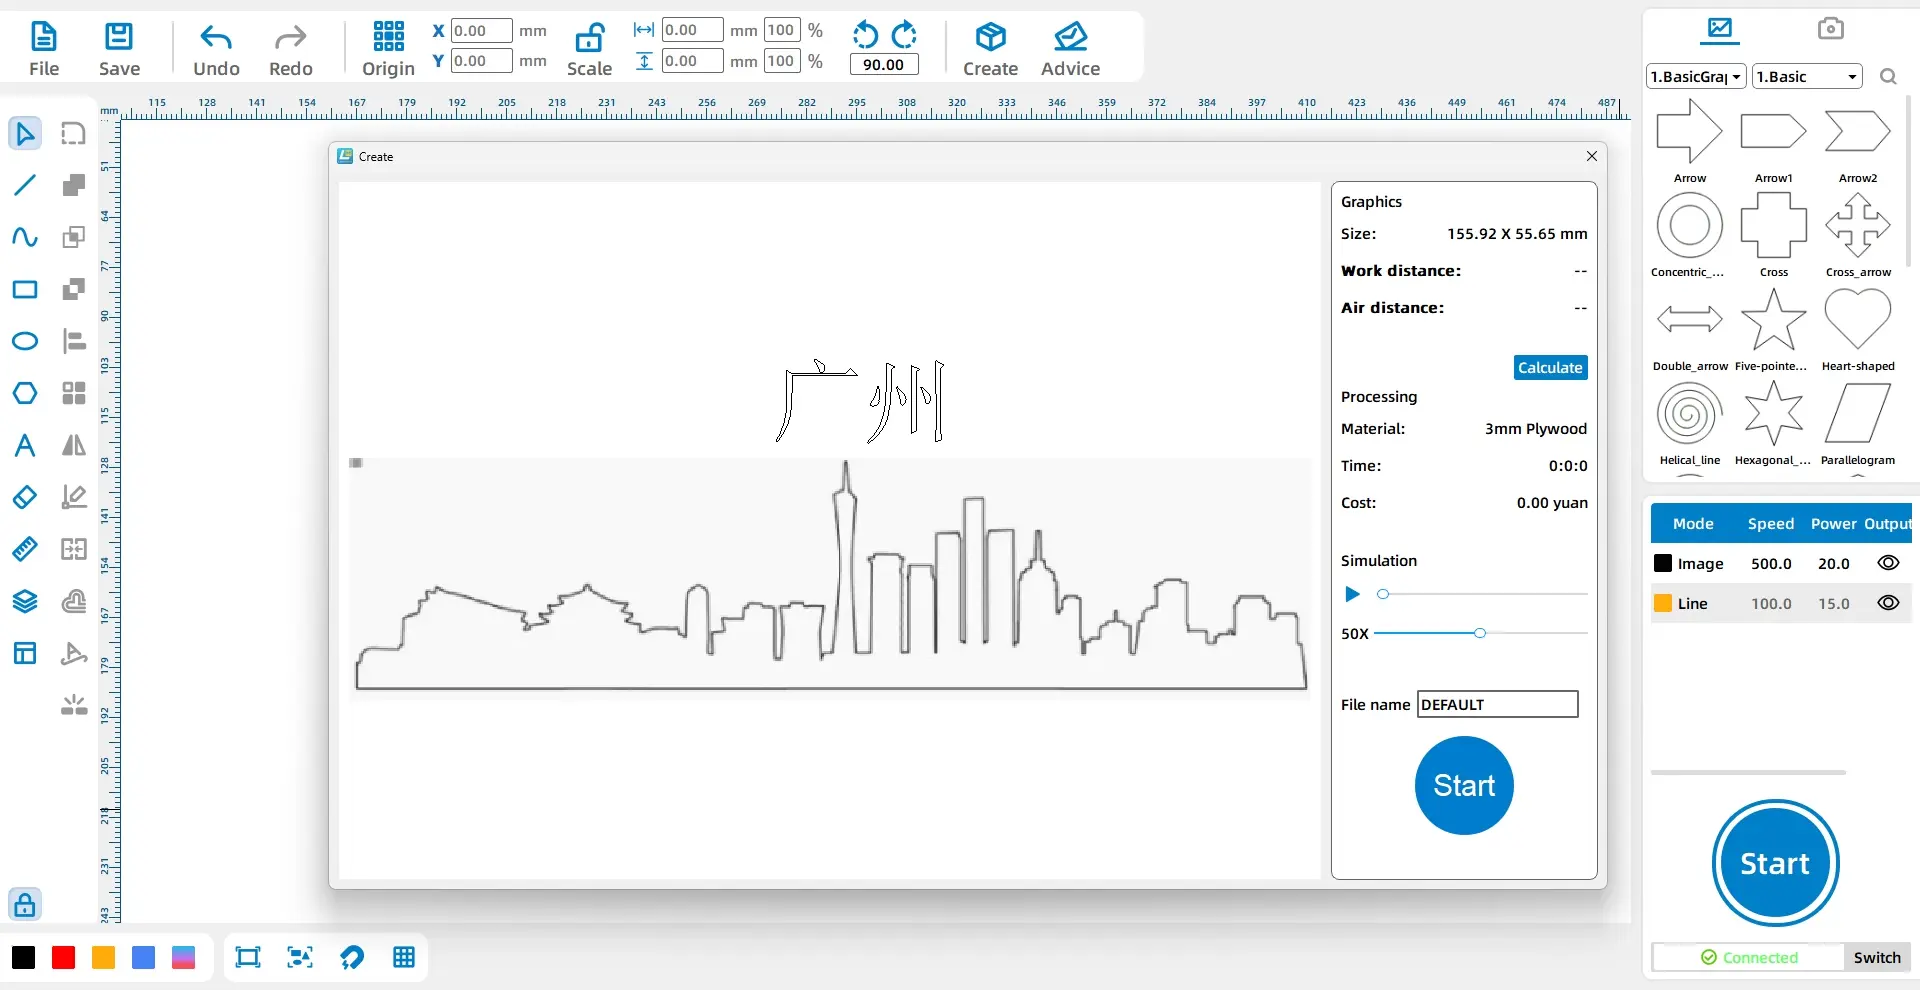Click Start in the Create dialog
Viewport: 1920px width, 990px height.
click(x=1464, y=786)
